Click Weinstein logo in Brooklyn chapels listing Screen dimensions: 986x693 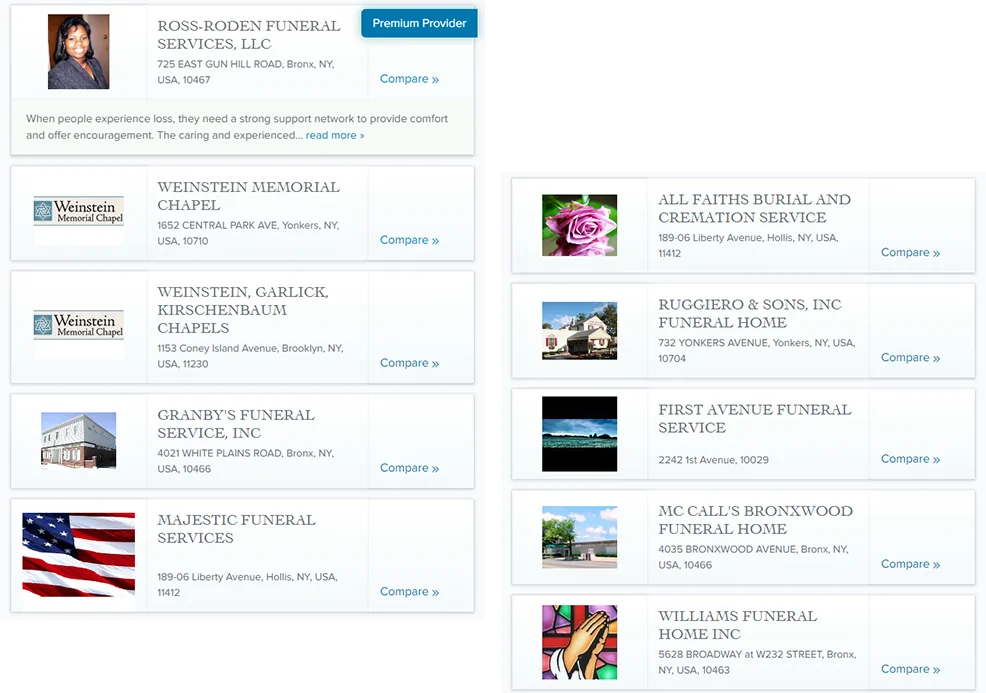tap(79, 324)
